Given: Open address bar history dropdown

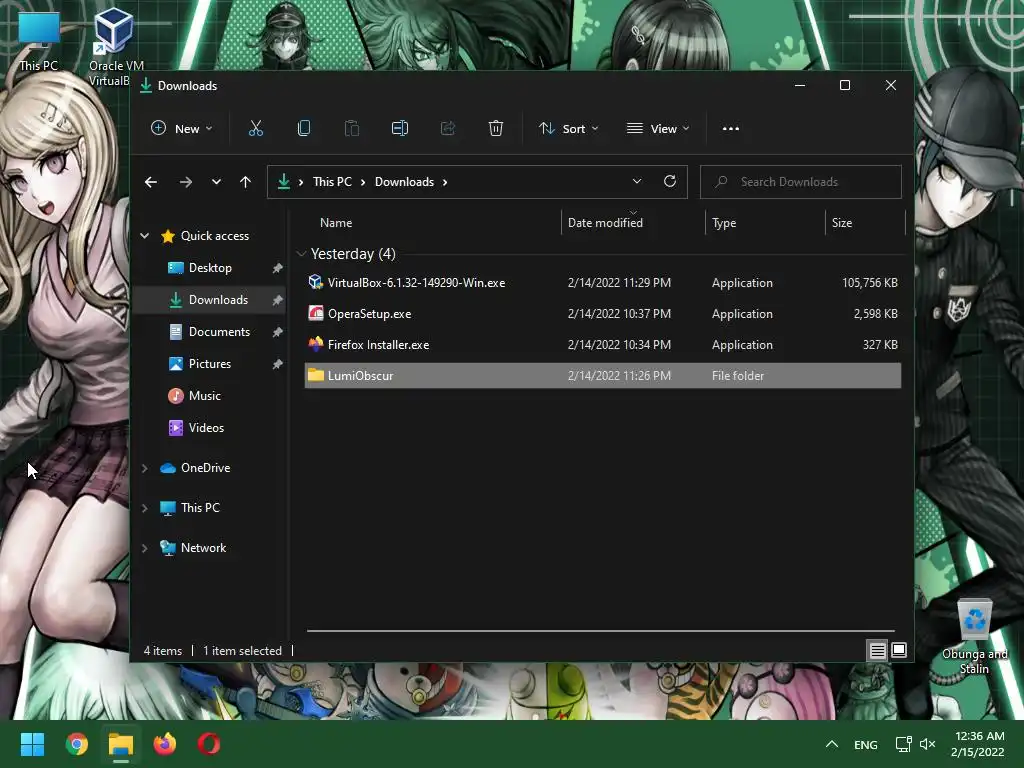Looking at the screenshot, I should pos(637,182).
